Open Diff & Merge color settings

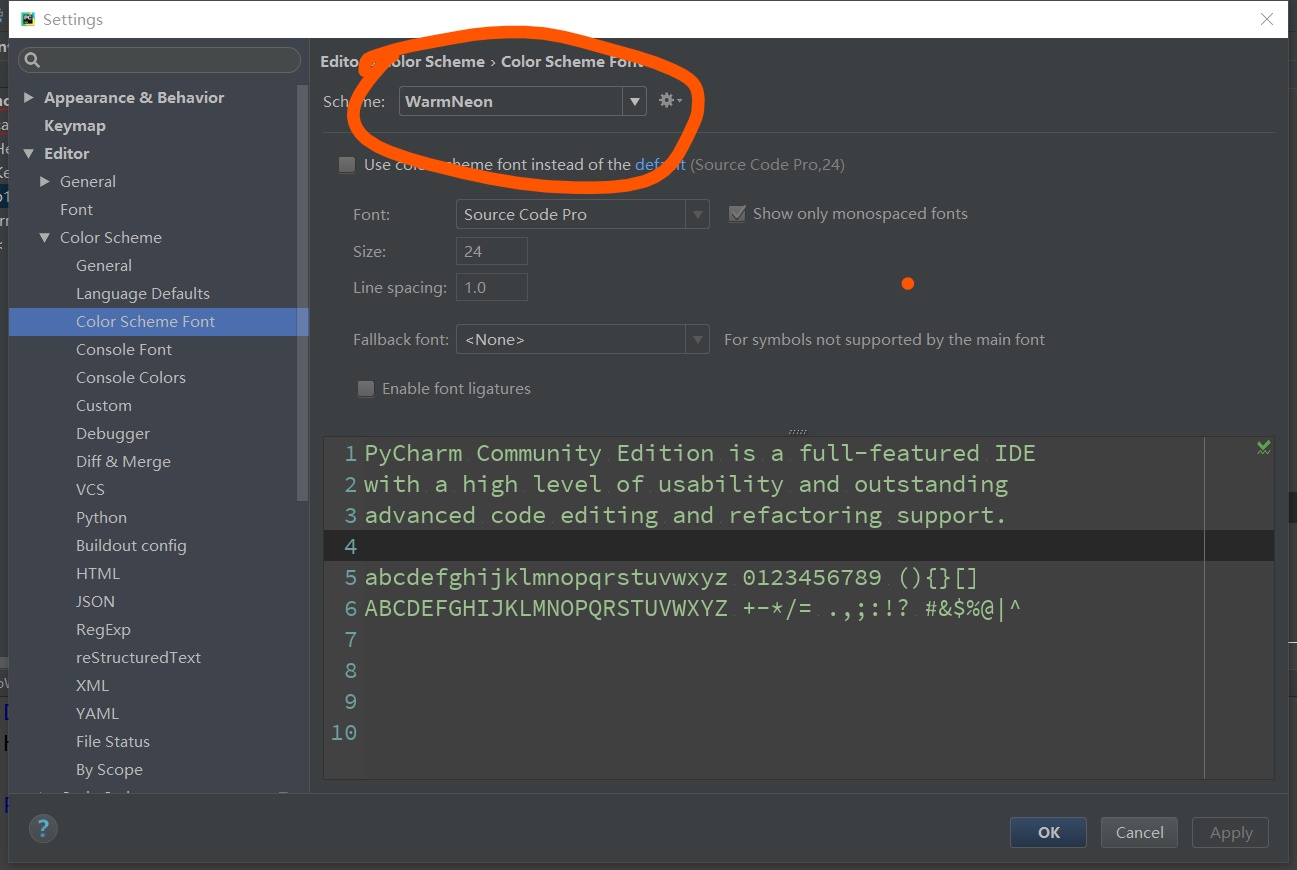(123, 461)
